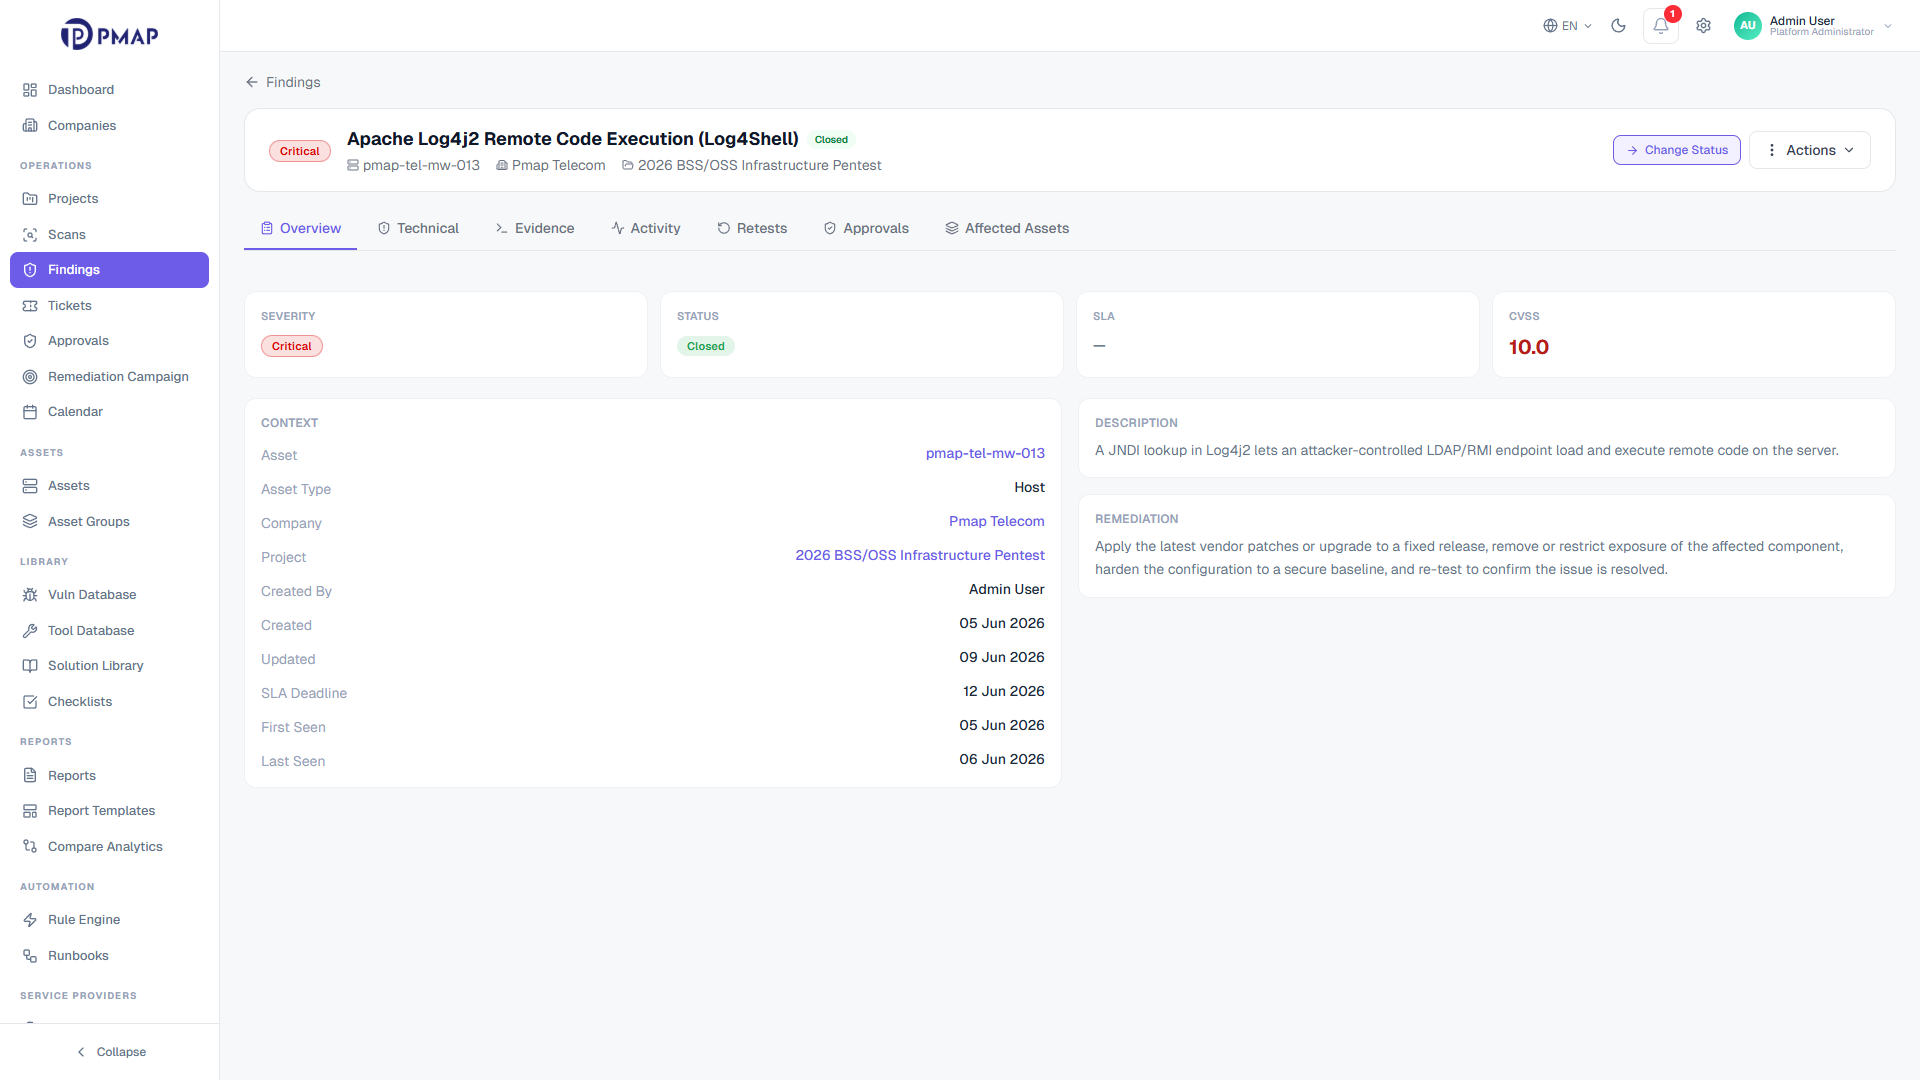Click the Assets server icon
The width and height of the screenshot is (1920, 1080).
pyautogui.click(x=30, y=486)
